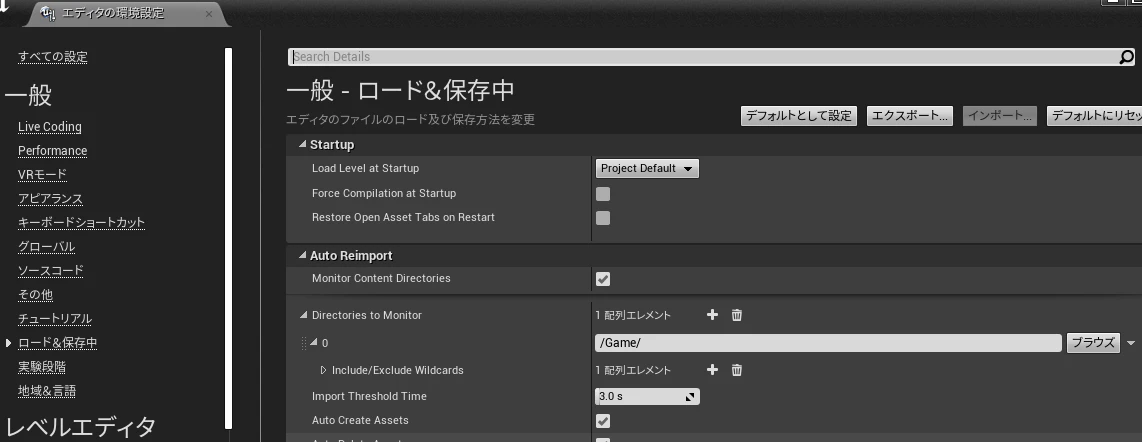The width and height of the screenshot is (1142, 442).
Task: Collapse Directories to Monitor array
Action: tap(304, 315)
